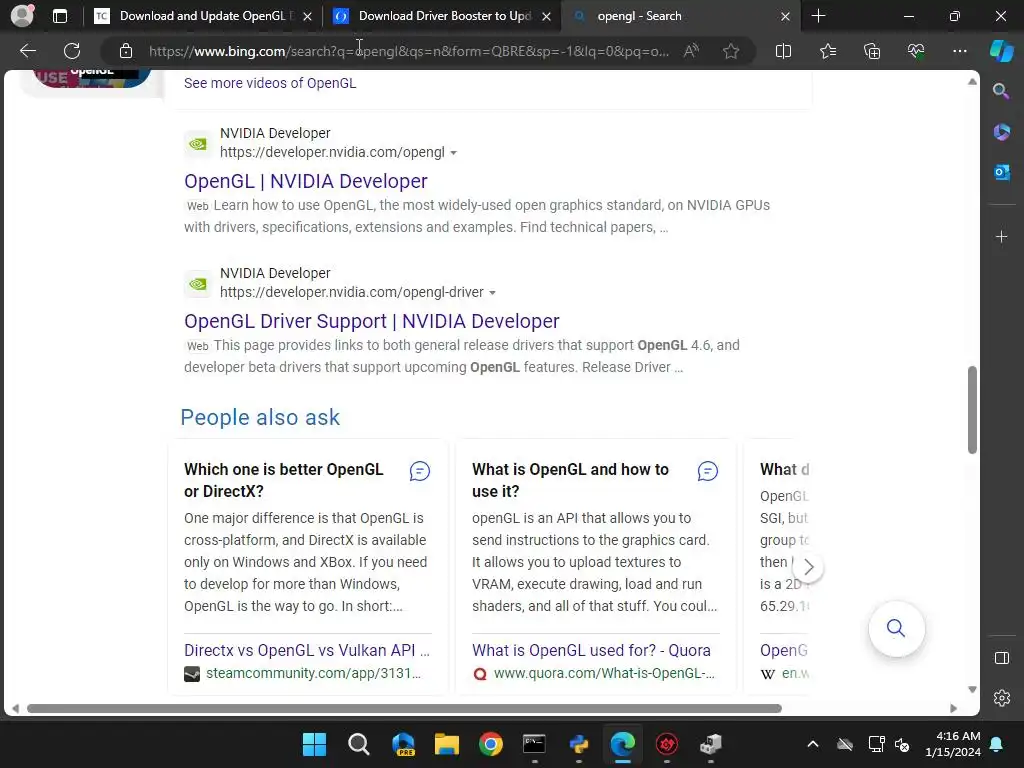Open the steamcommunity.com/app/3131 source link
Image resolution: width=1024 pixels, height=768 pixels.
pyautogui.click(x=313, y=673)
